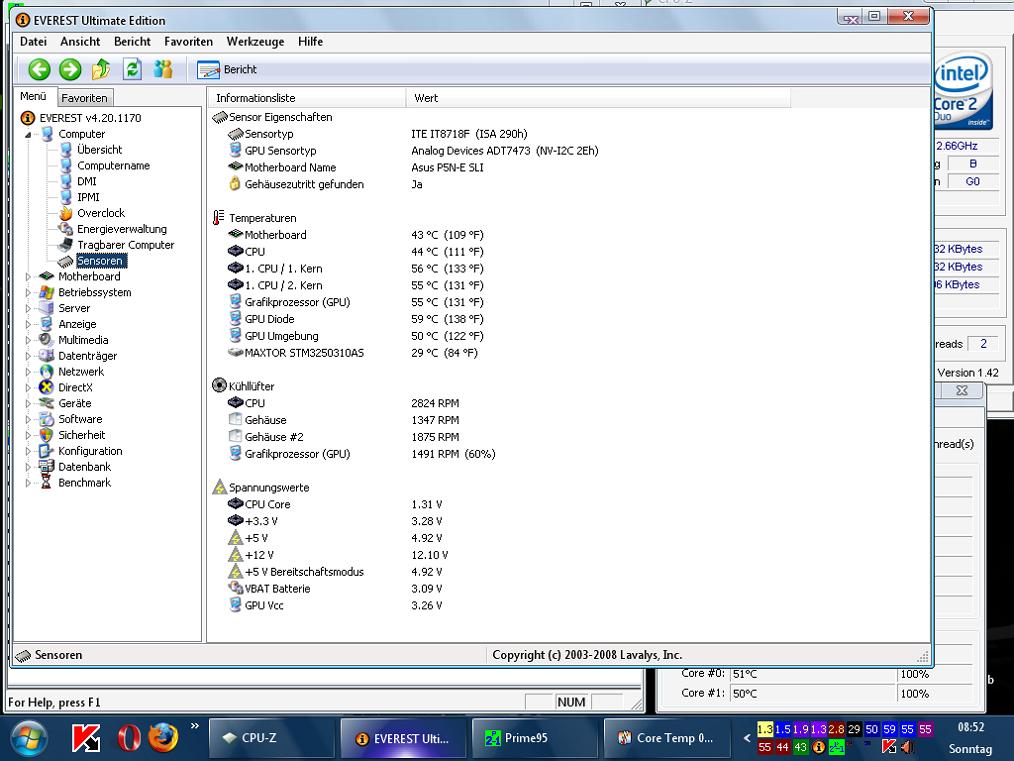1014x761 pixels.
Task: Select the VBAT Batterie voltage row
Action: 335,589
